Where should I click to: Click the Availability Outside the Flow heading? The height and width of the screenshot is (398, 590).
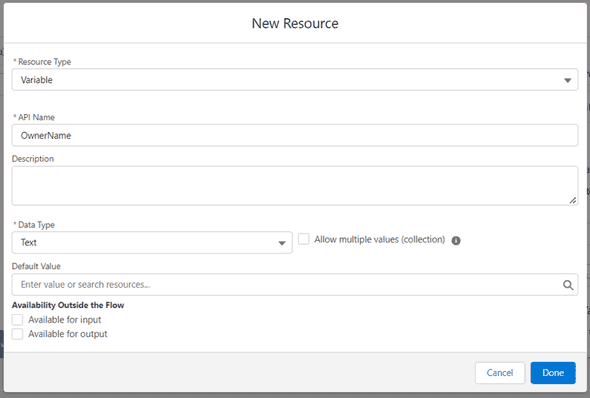[68, 305]
